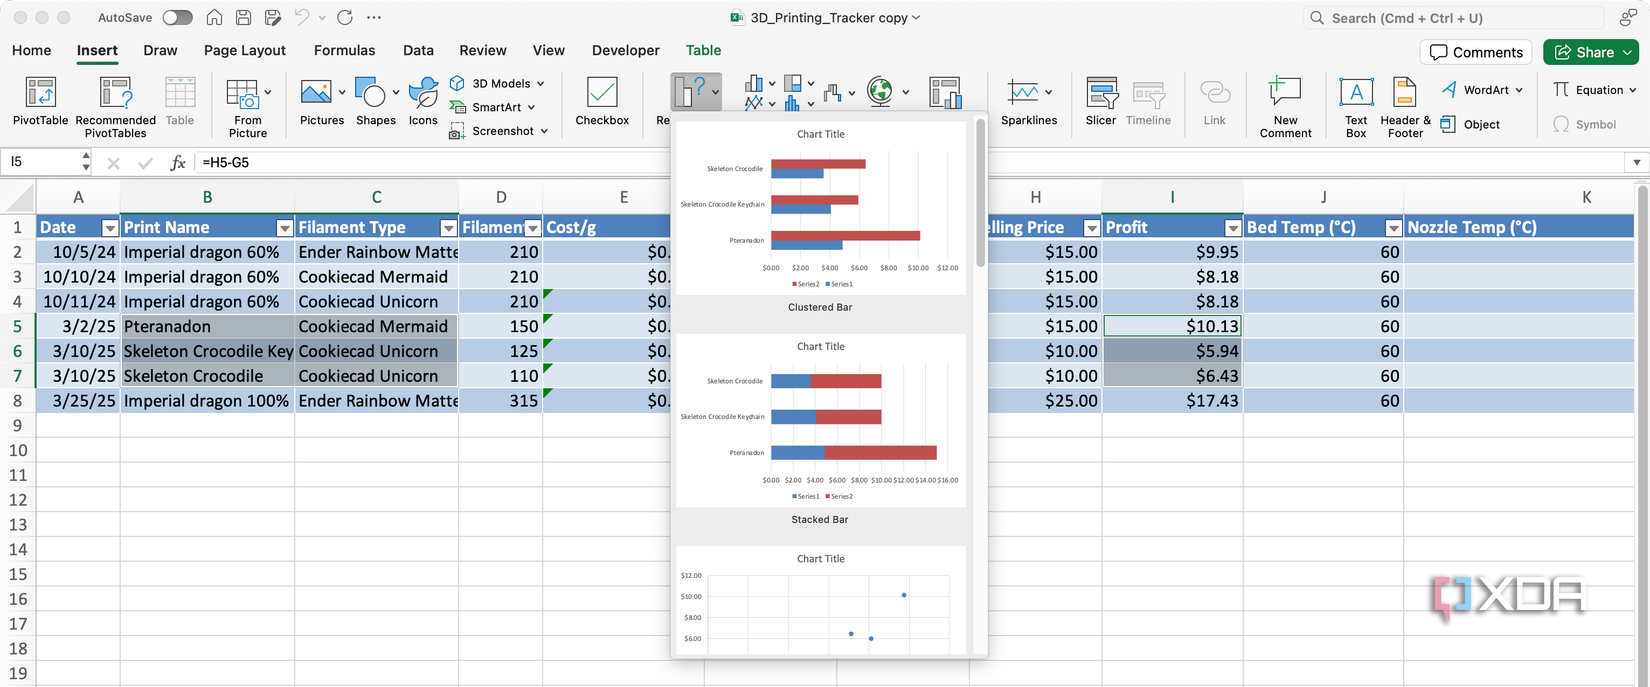The height and width of the screenshot is (687, 1650).
Task: Switch to the Formulas tab
Action: click(x=344, y=50)
